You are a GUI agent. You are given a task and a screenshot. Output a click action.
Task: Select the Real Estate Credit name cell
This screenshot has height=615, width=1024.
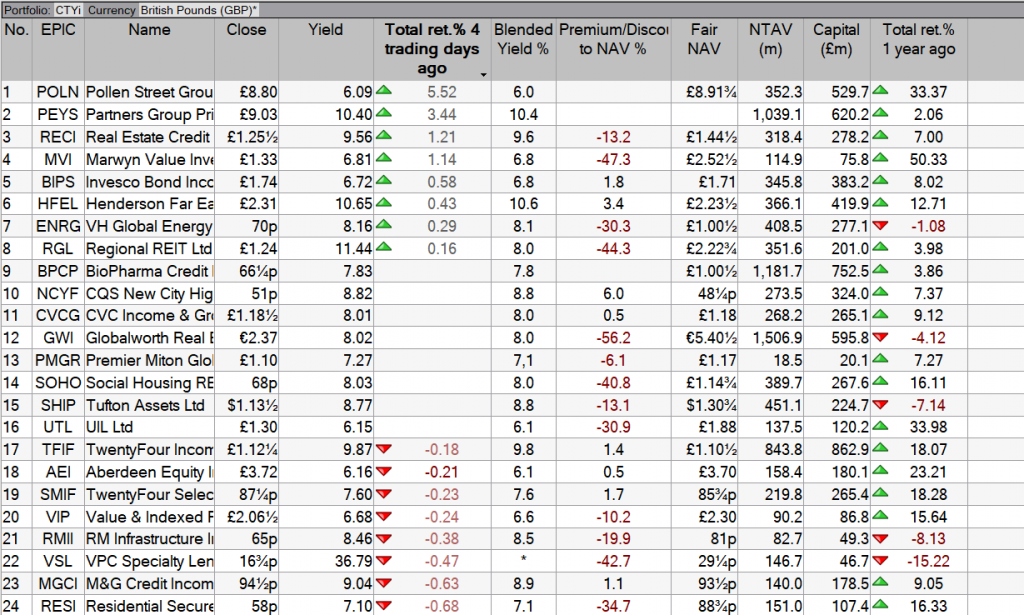150,137
